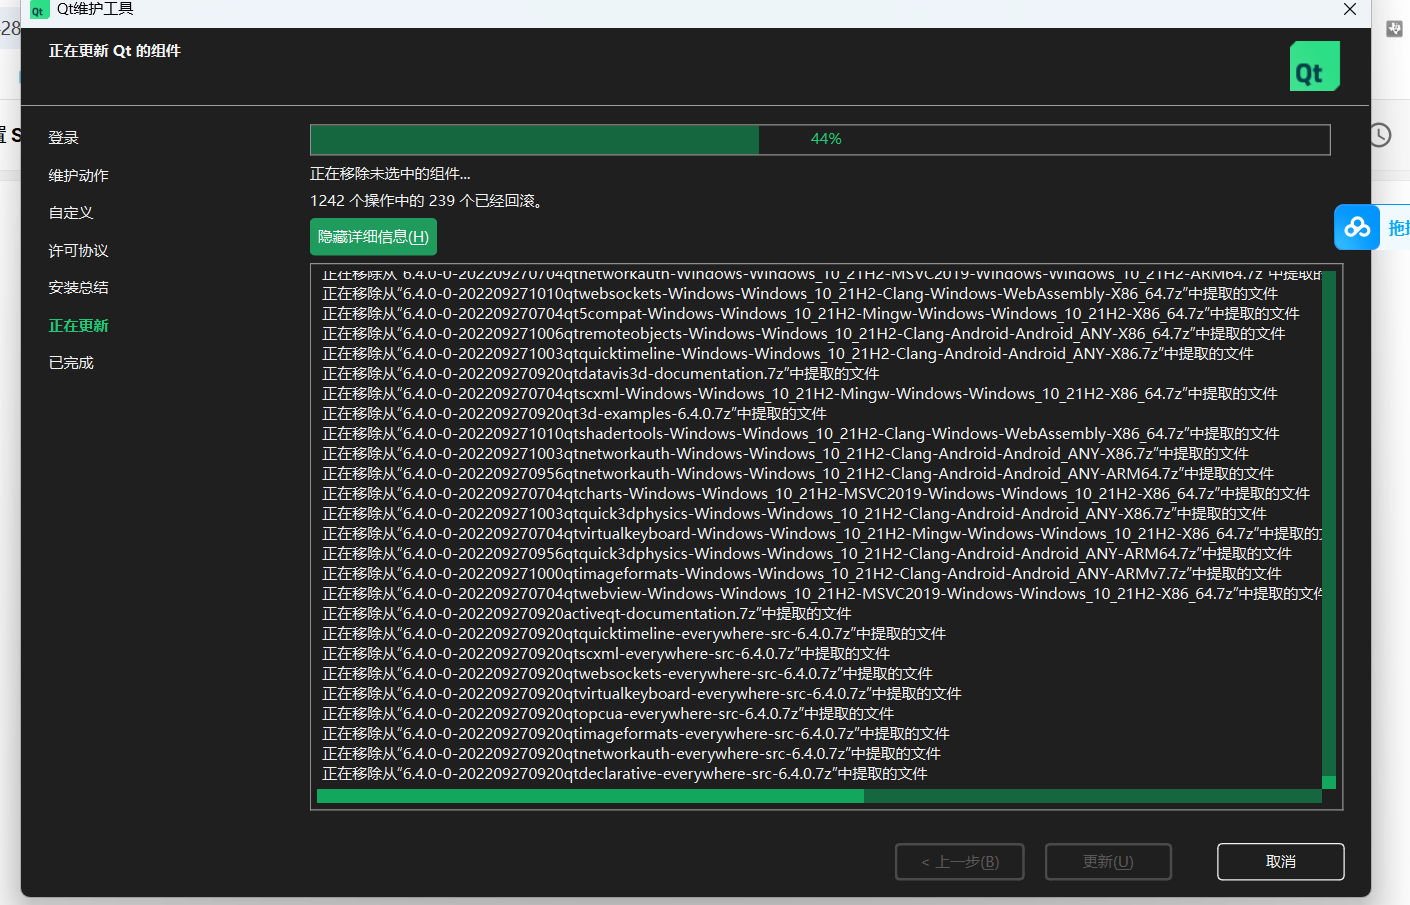
Task: Click the Qt logo in the header
Action: pyautogui.click(x=1314, y=66)
